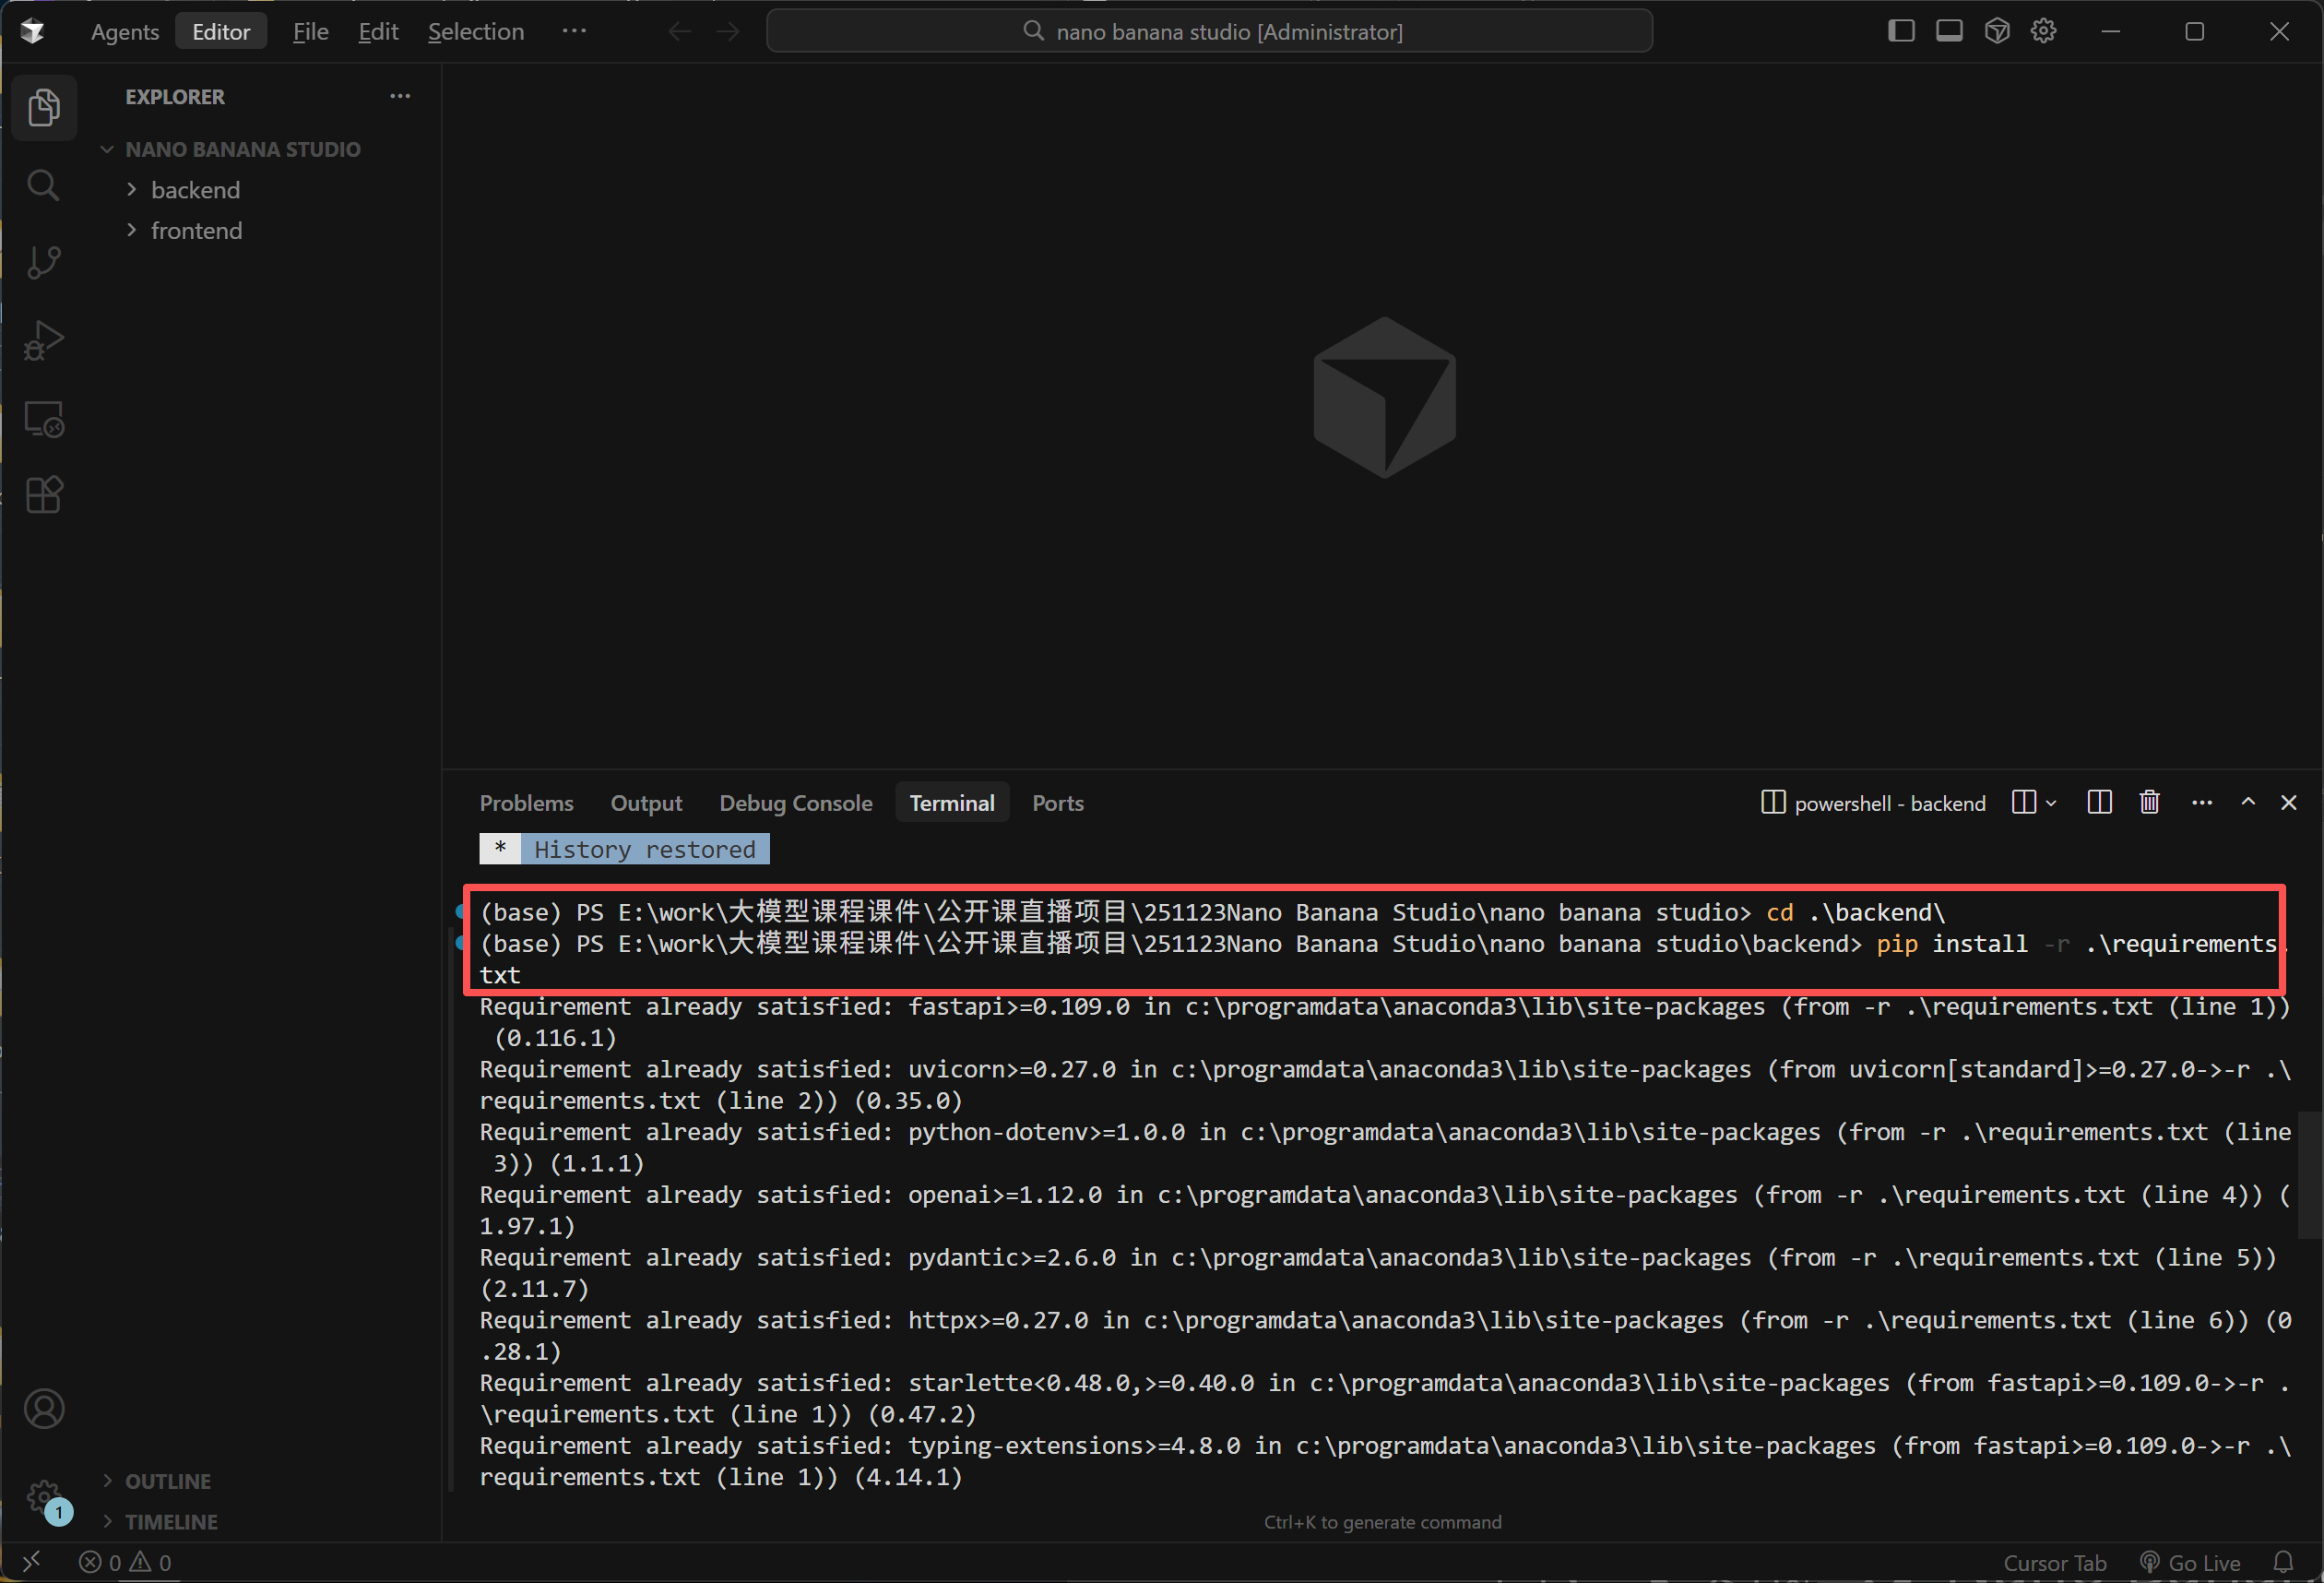The height and width of the screenshot is (1583, 2324).
Task: Kill terminal with trash icon
Action: point(2149,802)
